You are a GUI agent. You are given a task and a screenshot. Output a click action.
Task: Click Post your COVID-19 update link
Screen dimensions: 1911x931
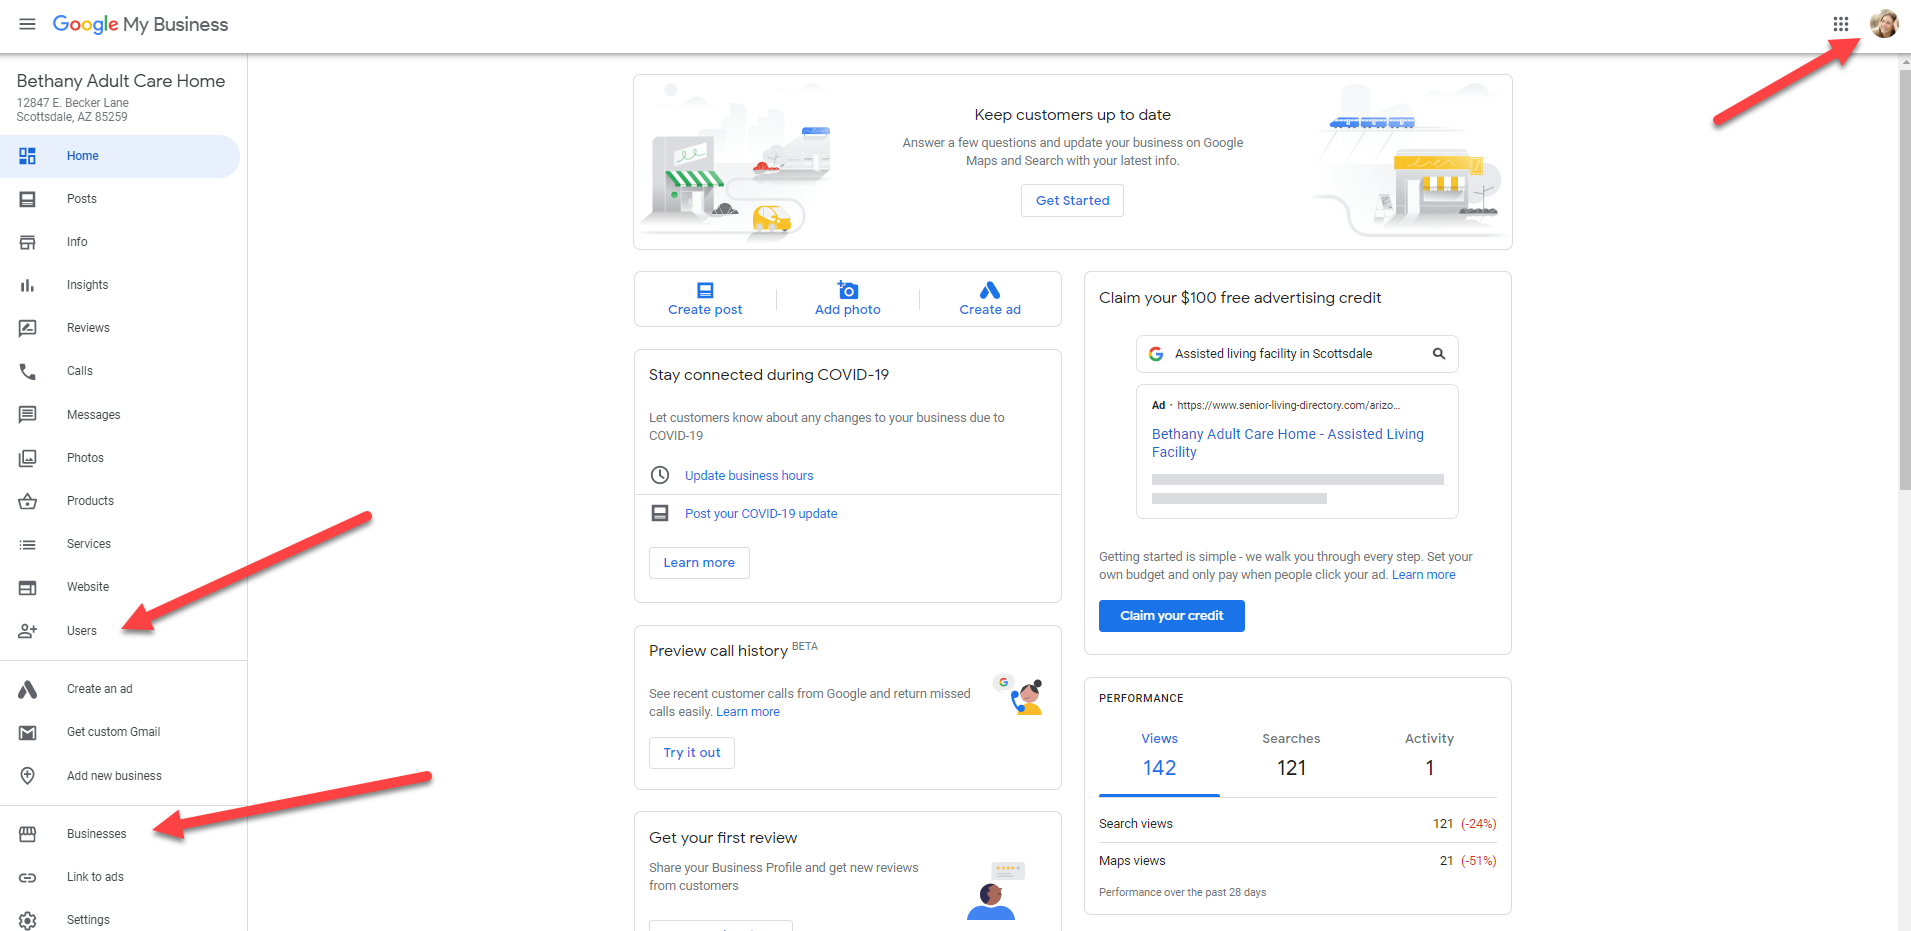point(761,514)
